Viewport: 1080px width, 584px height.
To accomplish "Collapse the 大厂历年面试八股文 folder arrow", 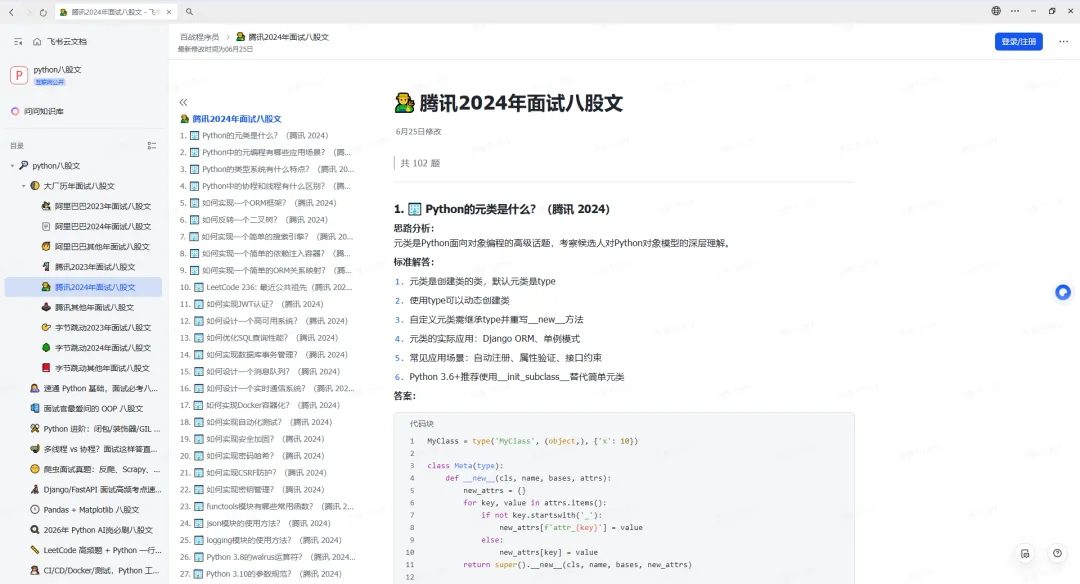I will [x=23, y=186].
